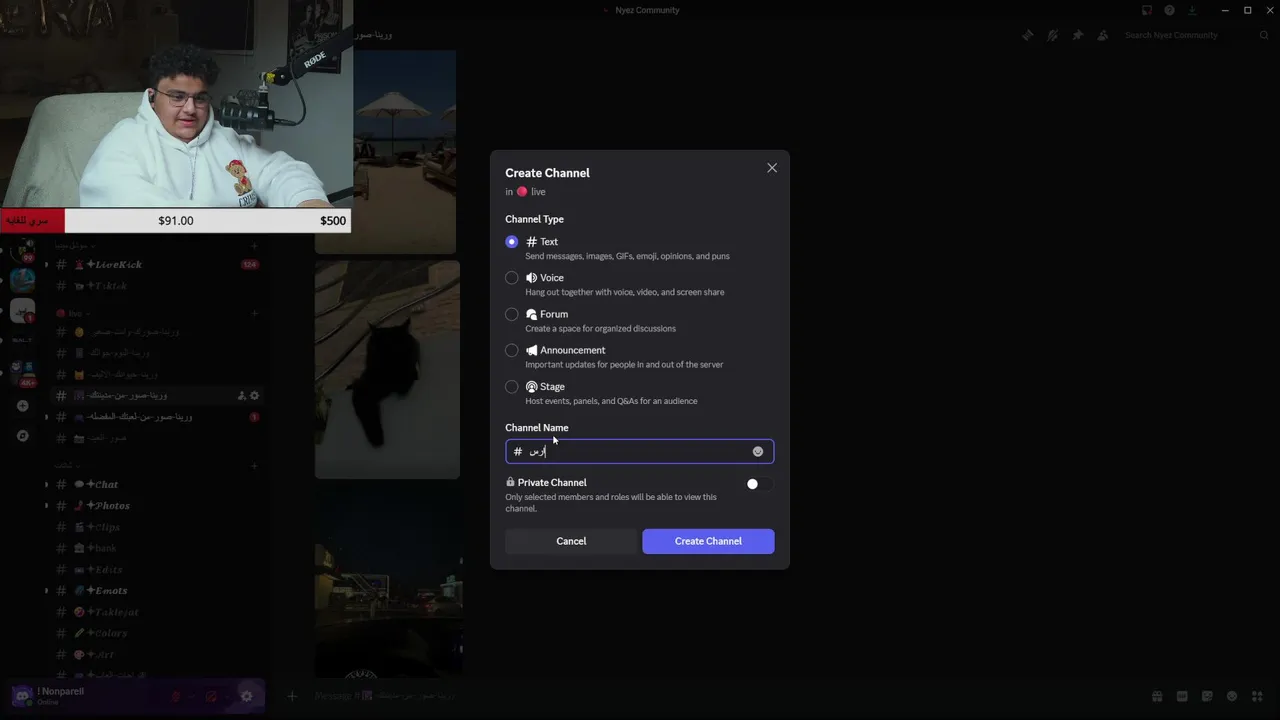Toggle the member list icon

click(1102, 35)
